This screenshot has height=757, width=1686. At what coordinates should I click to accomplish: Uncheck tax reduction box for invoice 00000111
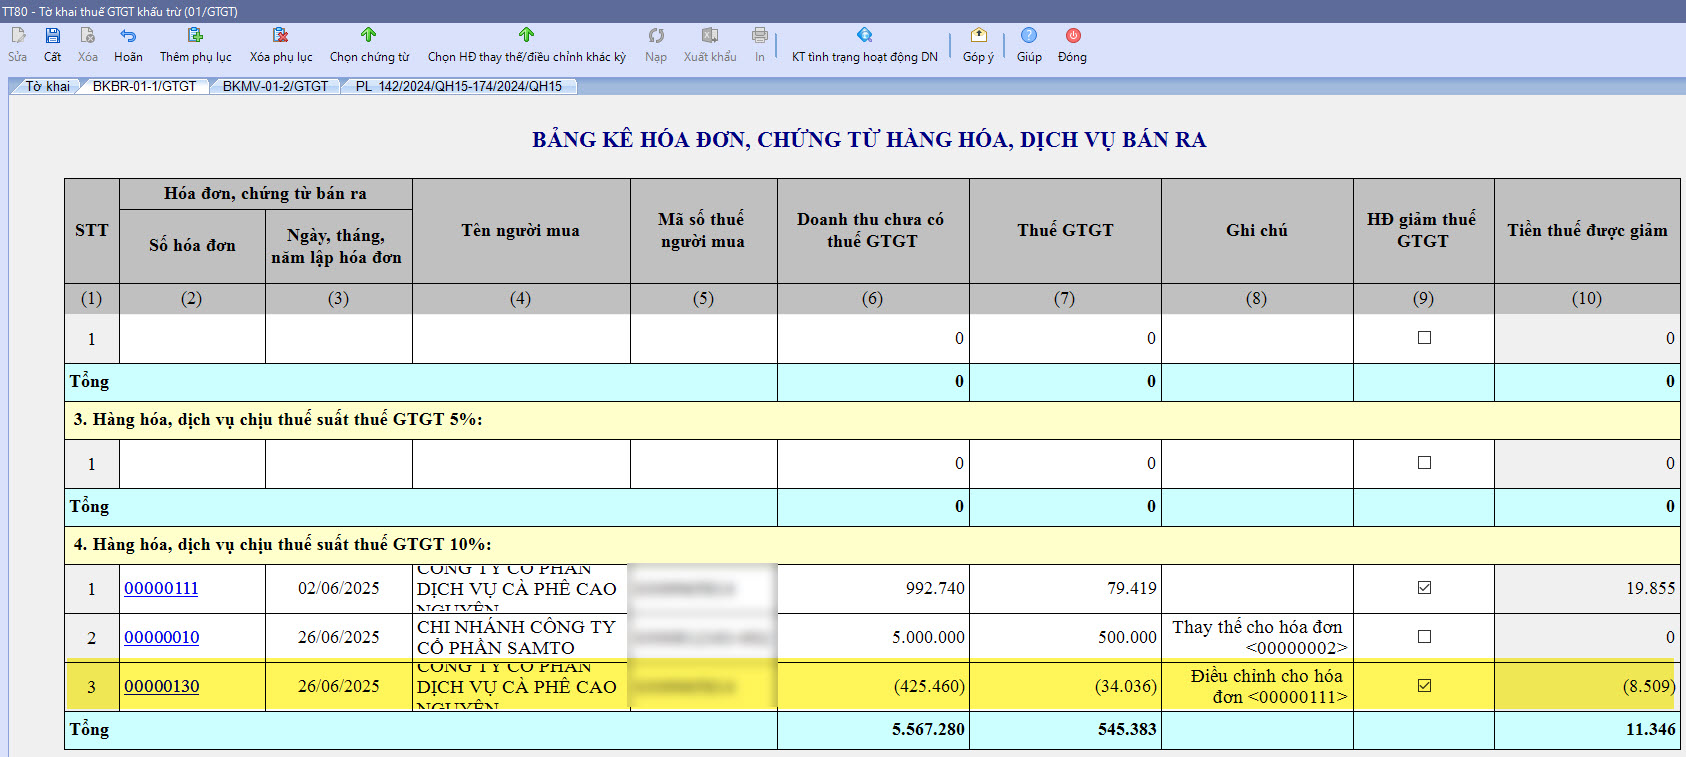(1424, 588)
